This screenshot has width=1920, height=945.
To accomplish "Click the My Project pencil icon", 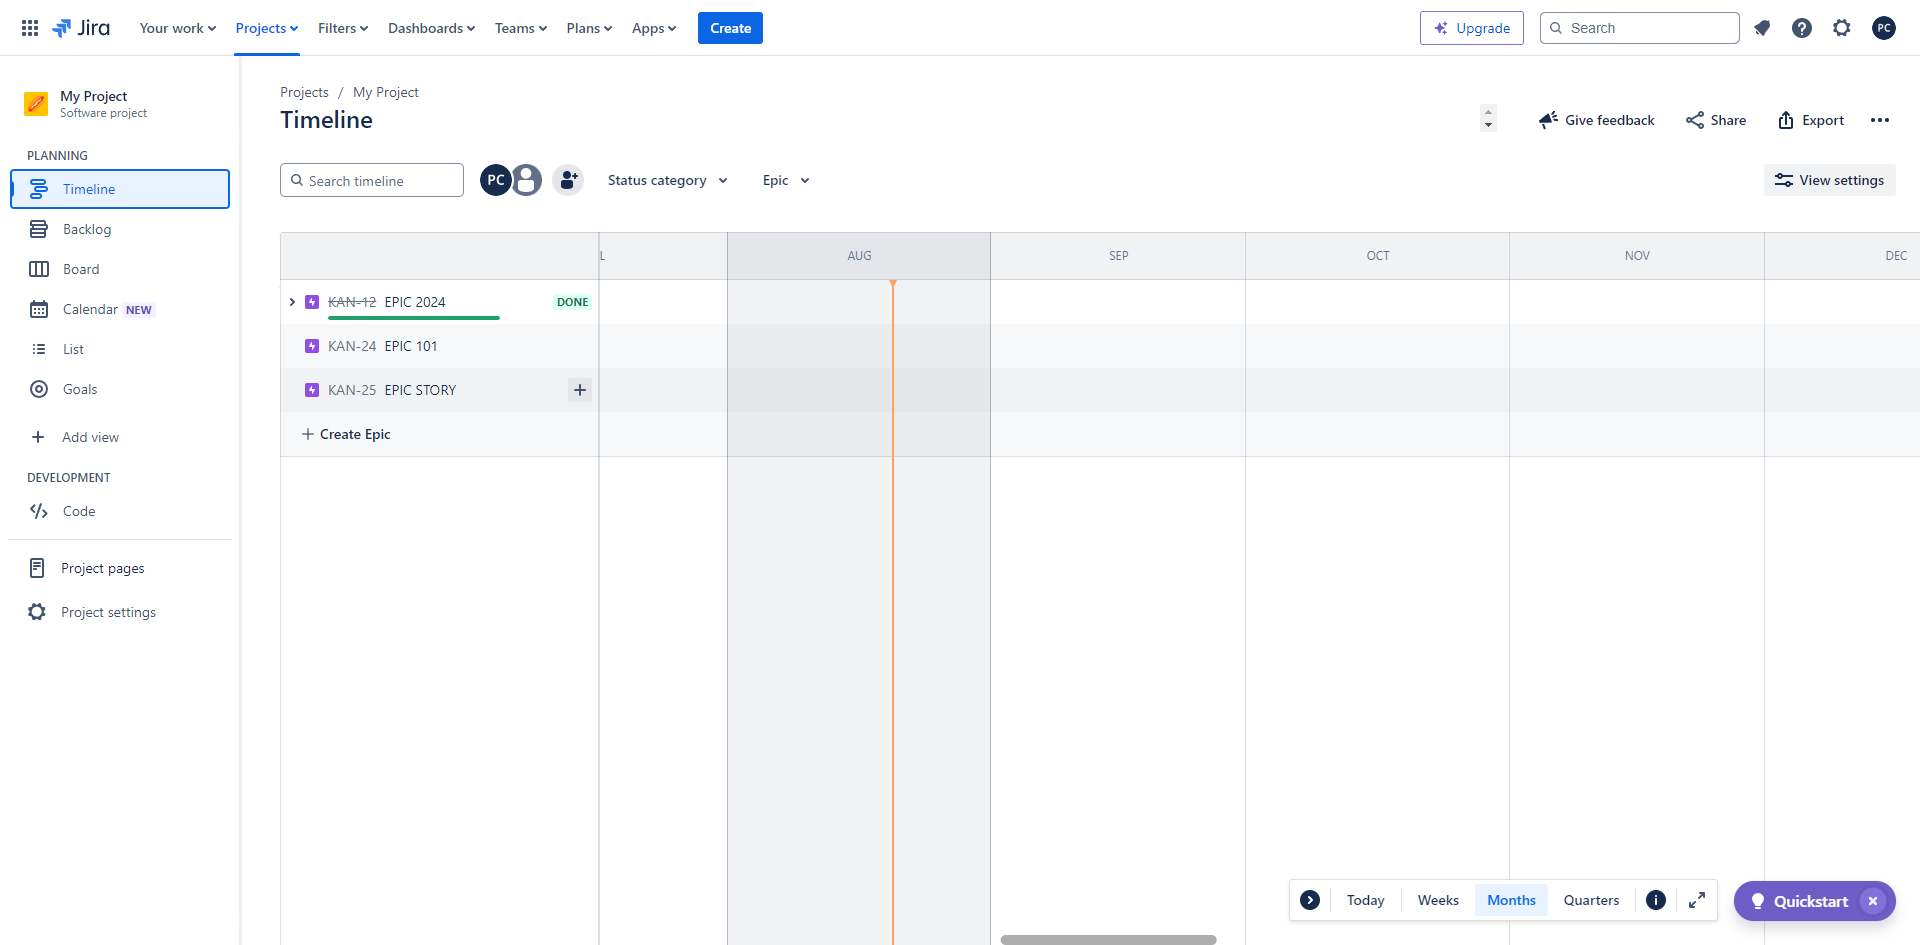I will tap(36, 104).
